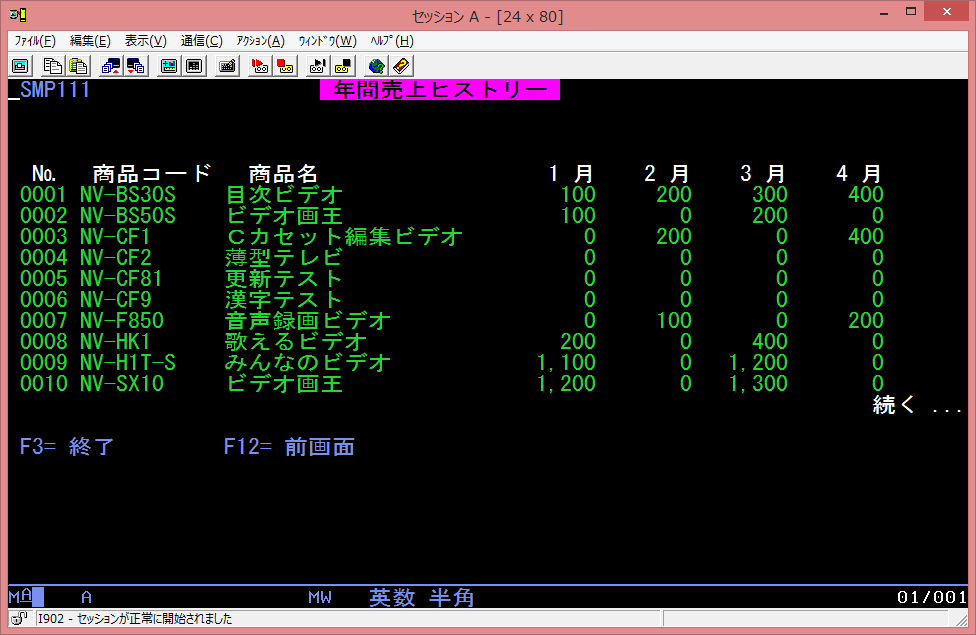The image size is (976, 635).
Task: Open the ウィンドウ(W) menu
Action: coord(326,41)
